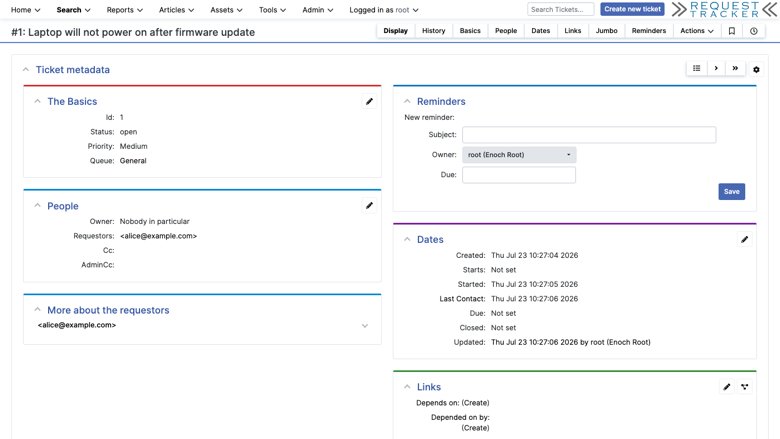Open the Reports menu
Image resolution: width=780 pixels, height=439 pixels.
(x=124, y=10)
